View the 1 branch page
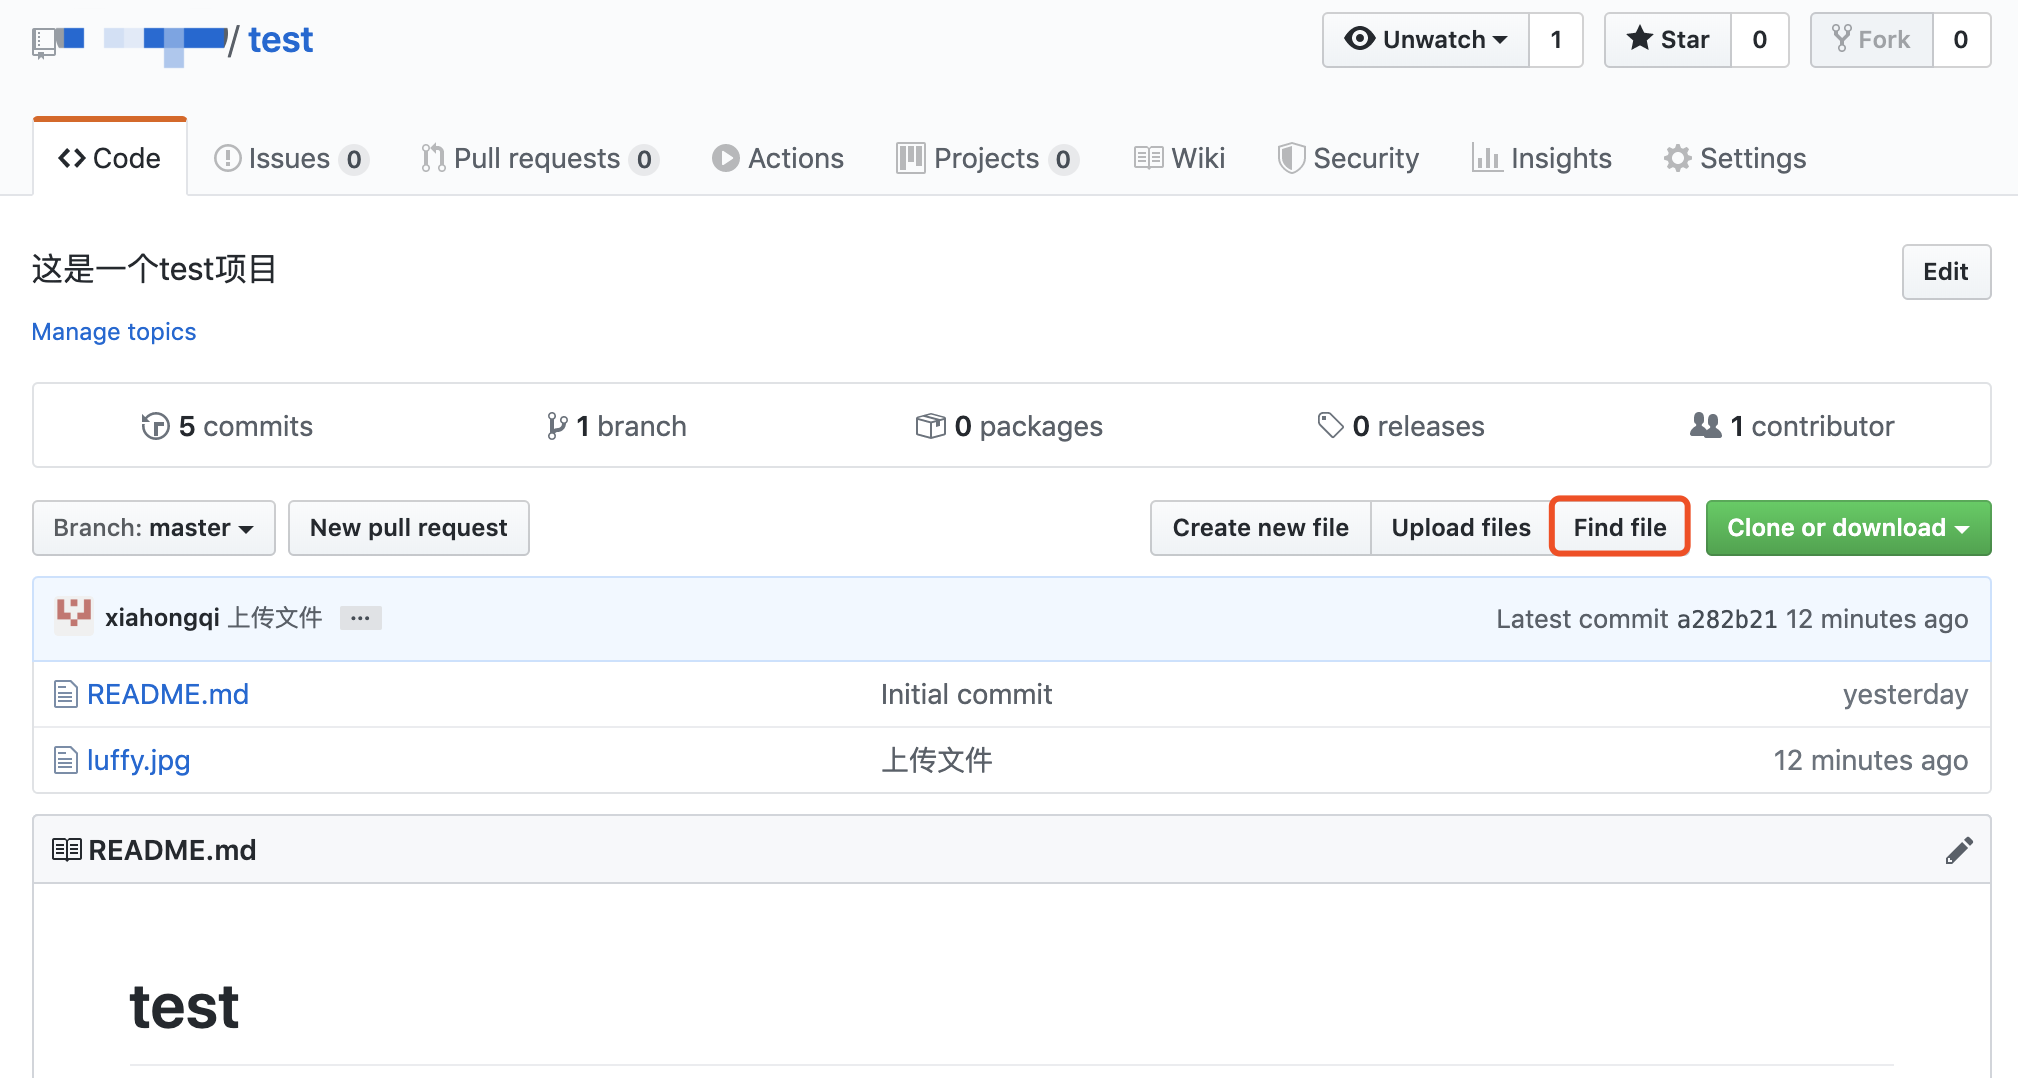 click(x=617, y=426)
